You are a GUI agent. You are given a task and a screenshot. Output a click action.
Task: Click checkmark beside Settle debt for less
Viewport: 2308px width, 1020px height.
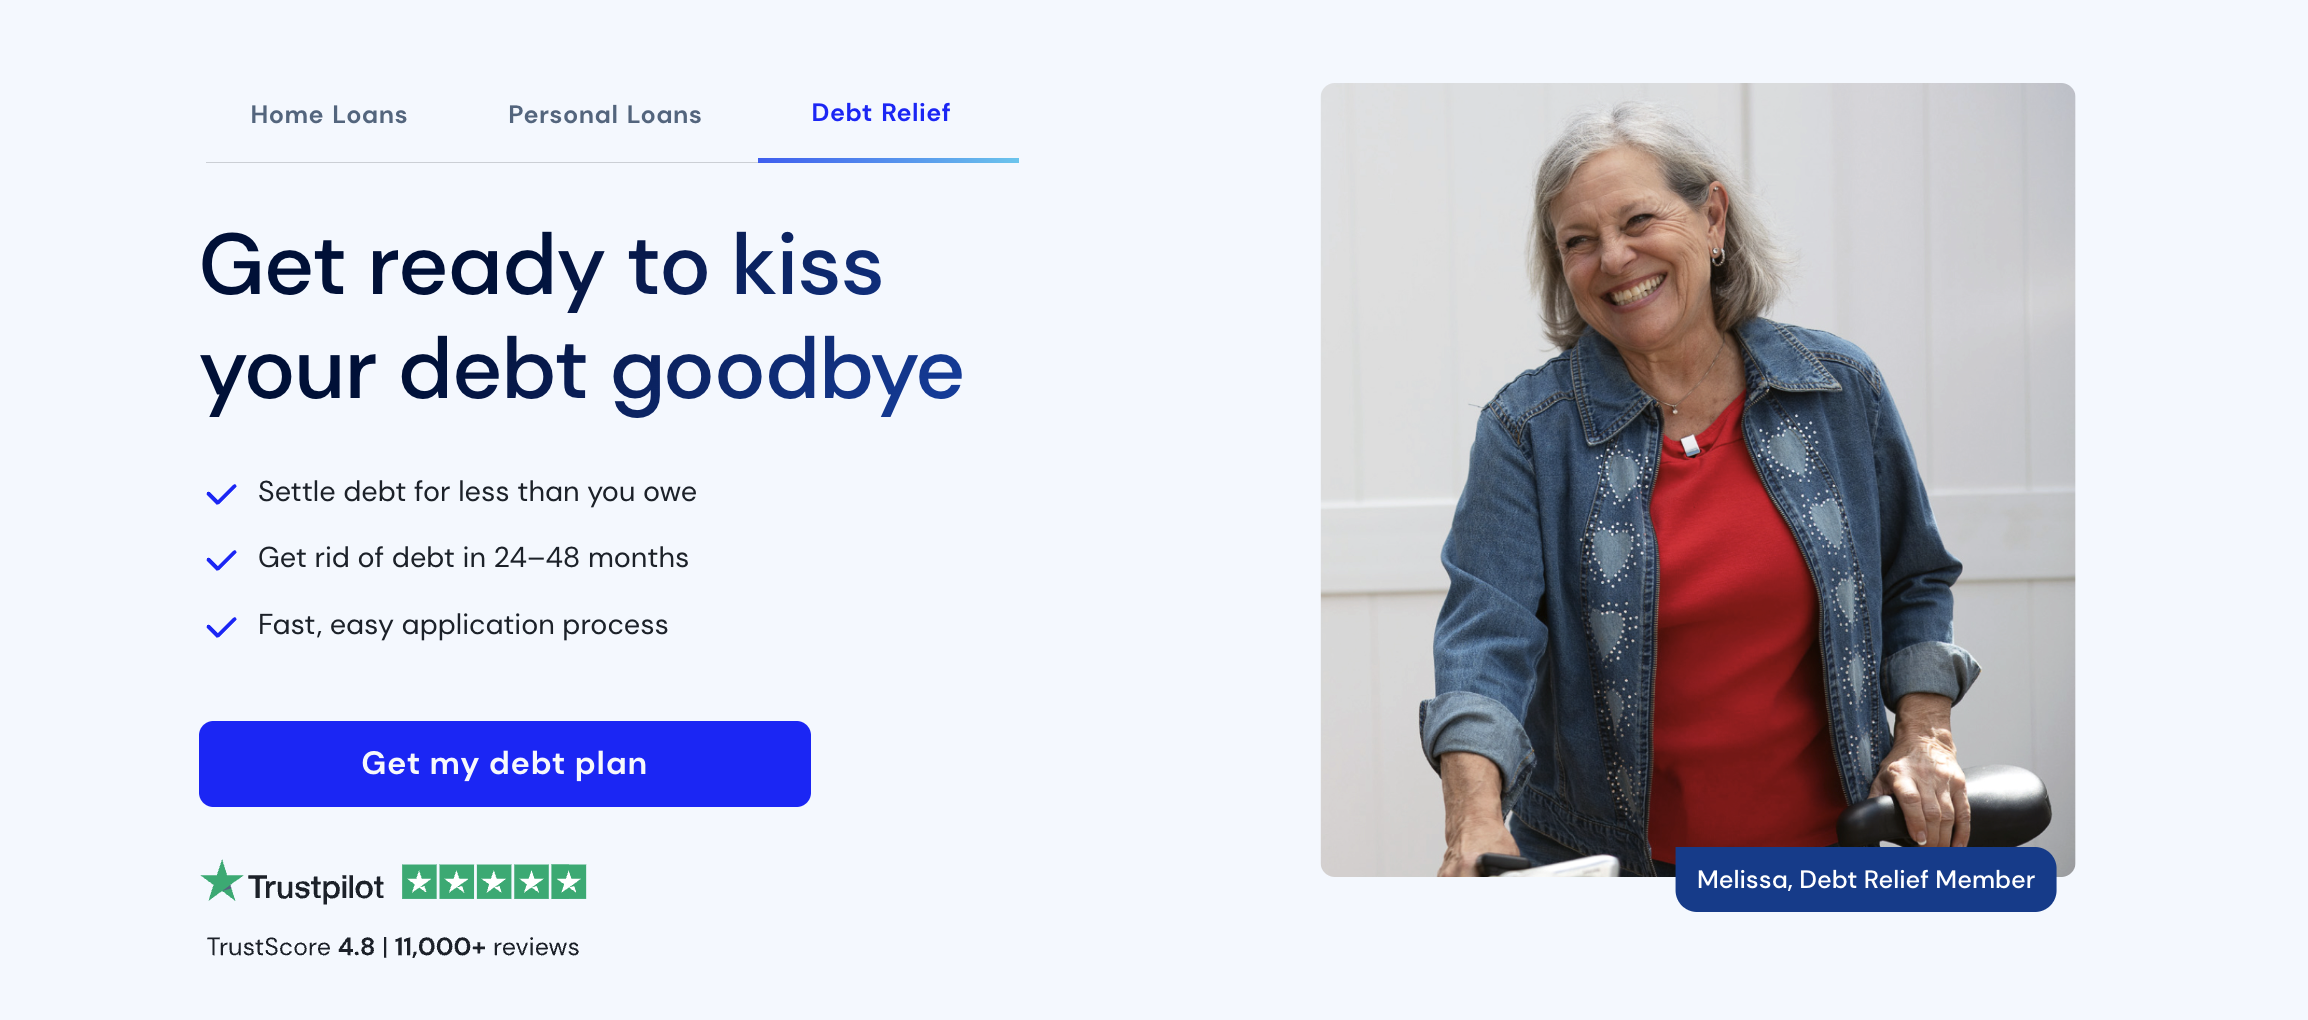(221, 494)
